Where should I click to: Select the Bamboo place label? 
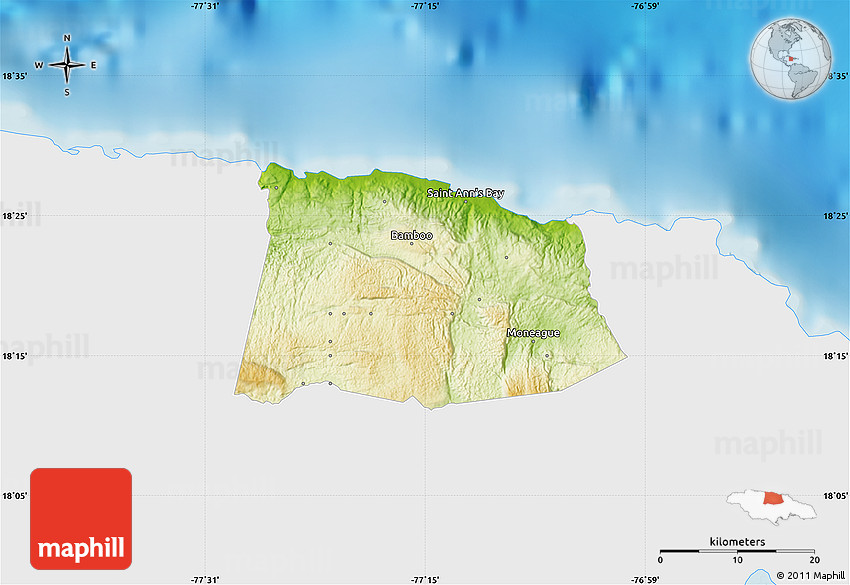pyautogui.click(x=411, y=235)
